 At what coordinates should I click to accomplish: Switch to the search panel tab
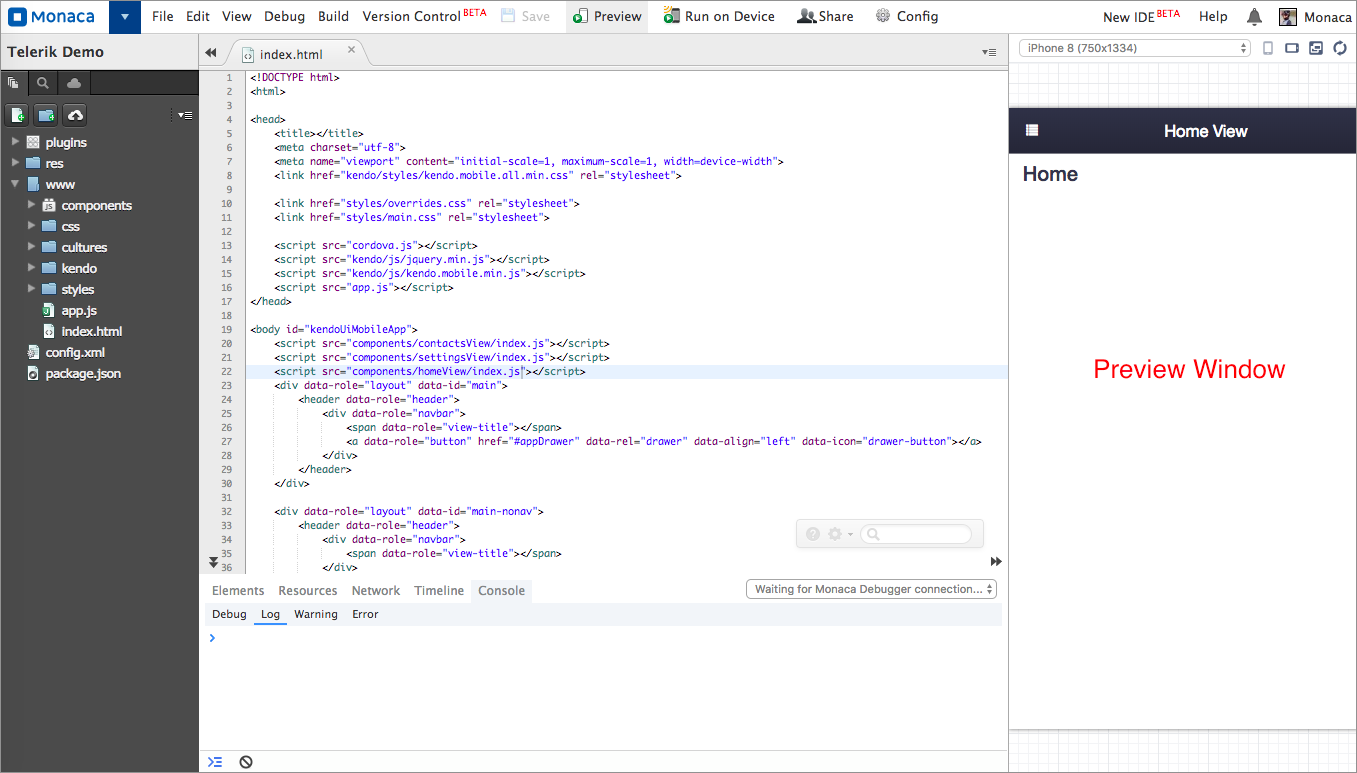click(x=43, y=83)
